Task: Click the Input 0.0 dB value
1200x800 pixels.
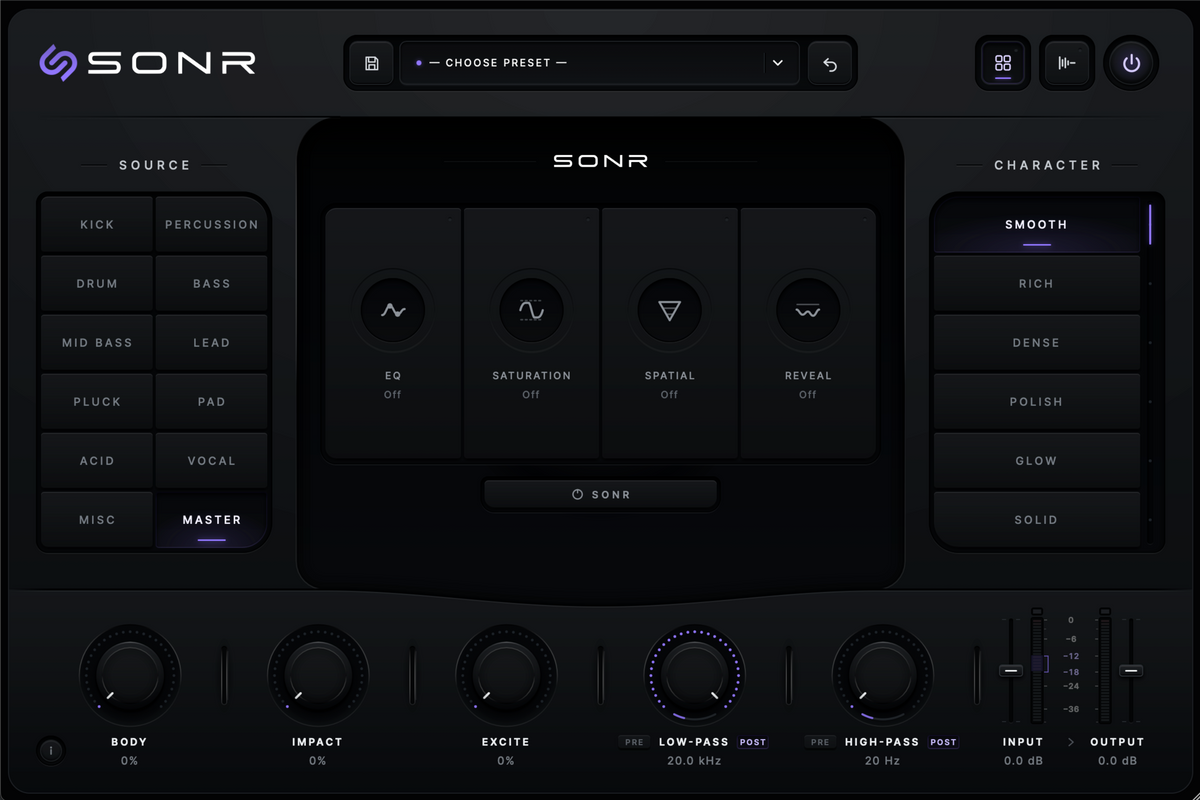Action: click(x=1023, y=761)
